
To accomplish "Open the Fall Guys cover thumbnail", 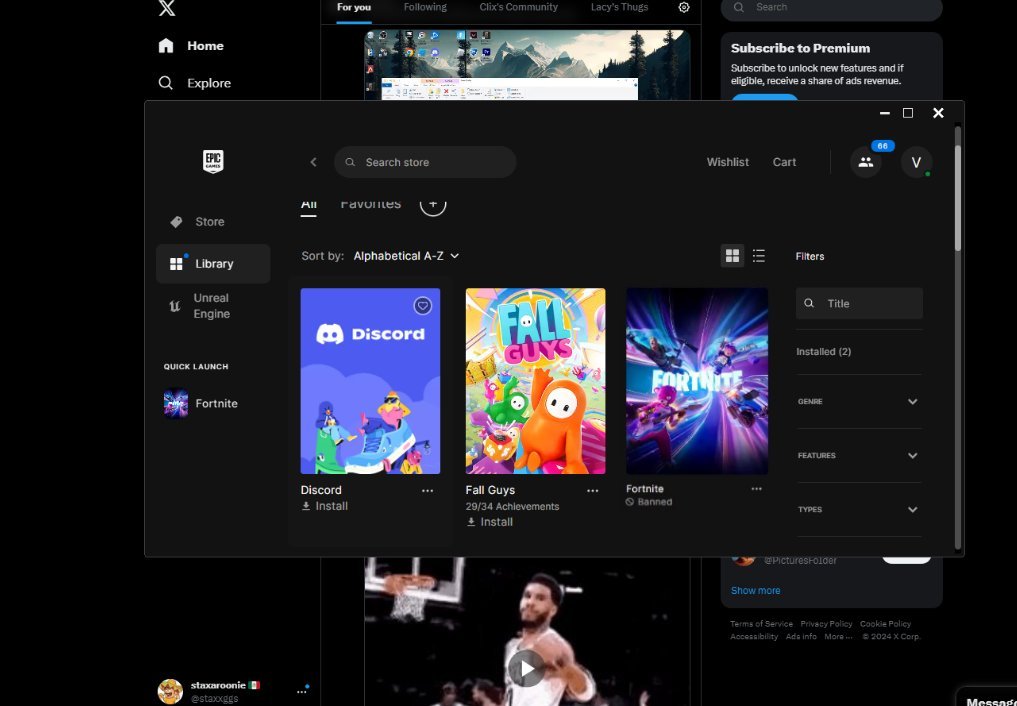I will tap(535, 381).
